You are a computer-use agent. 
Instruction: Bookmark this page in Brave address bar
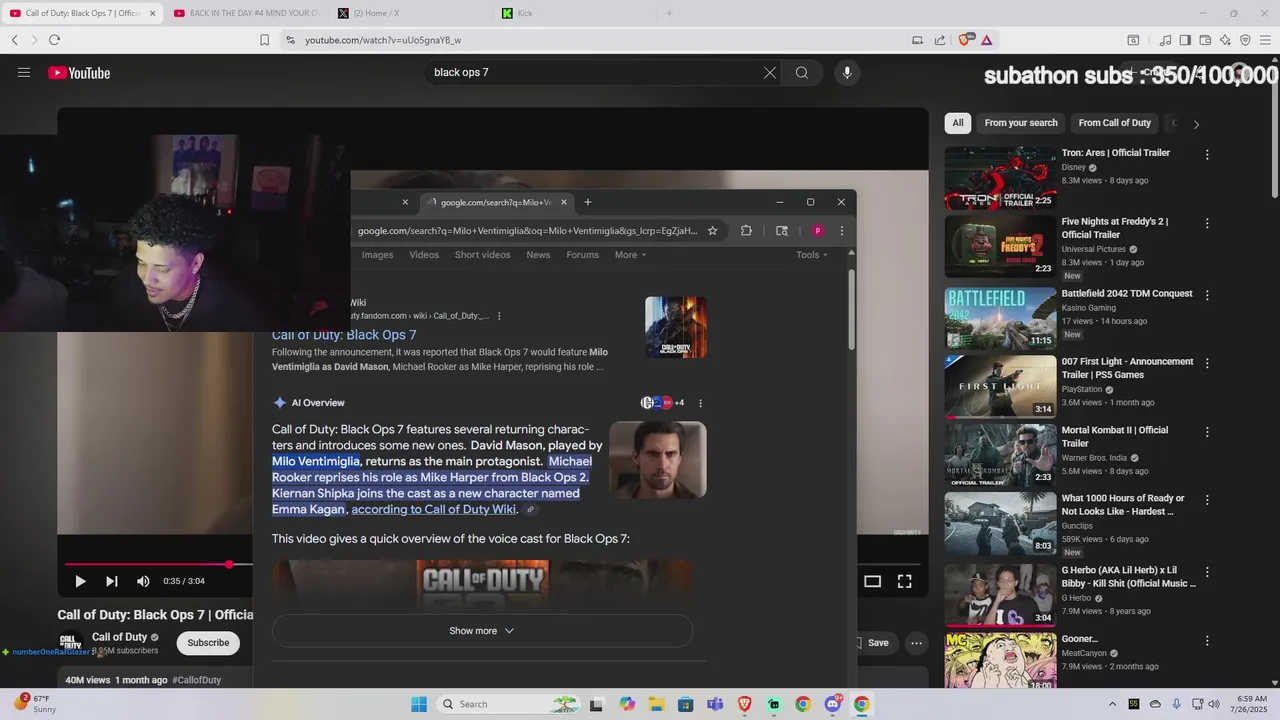click(x=264, y=40)
